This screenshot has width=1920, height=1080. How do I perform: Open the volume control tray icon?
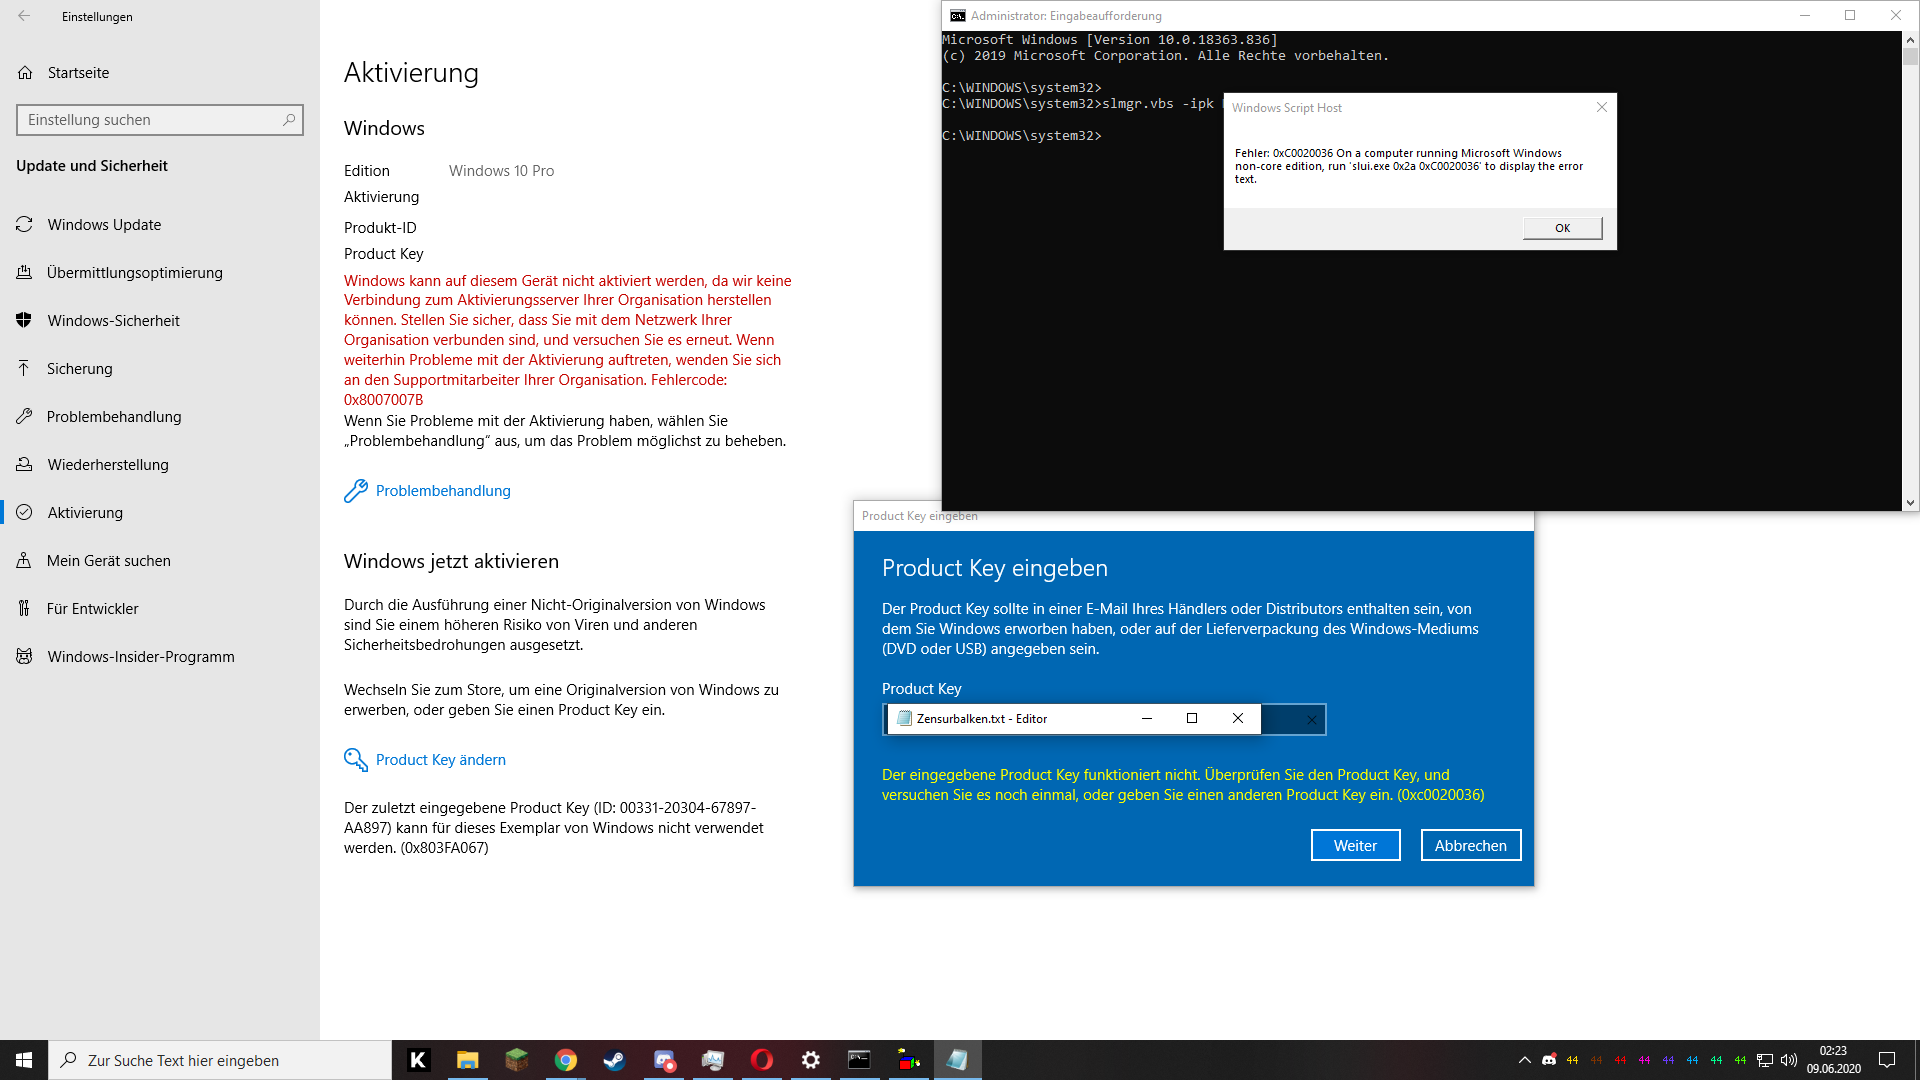(1789, 1060)
